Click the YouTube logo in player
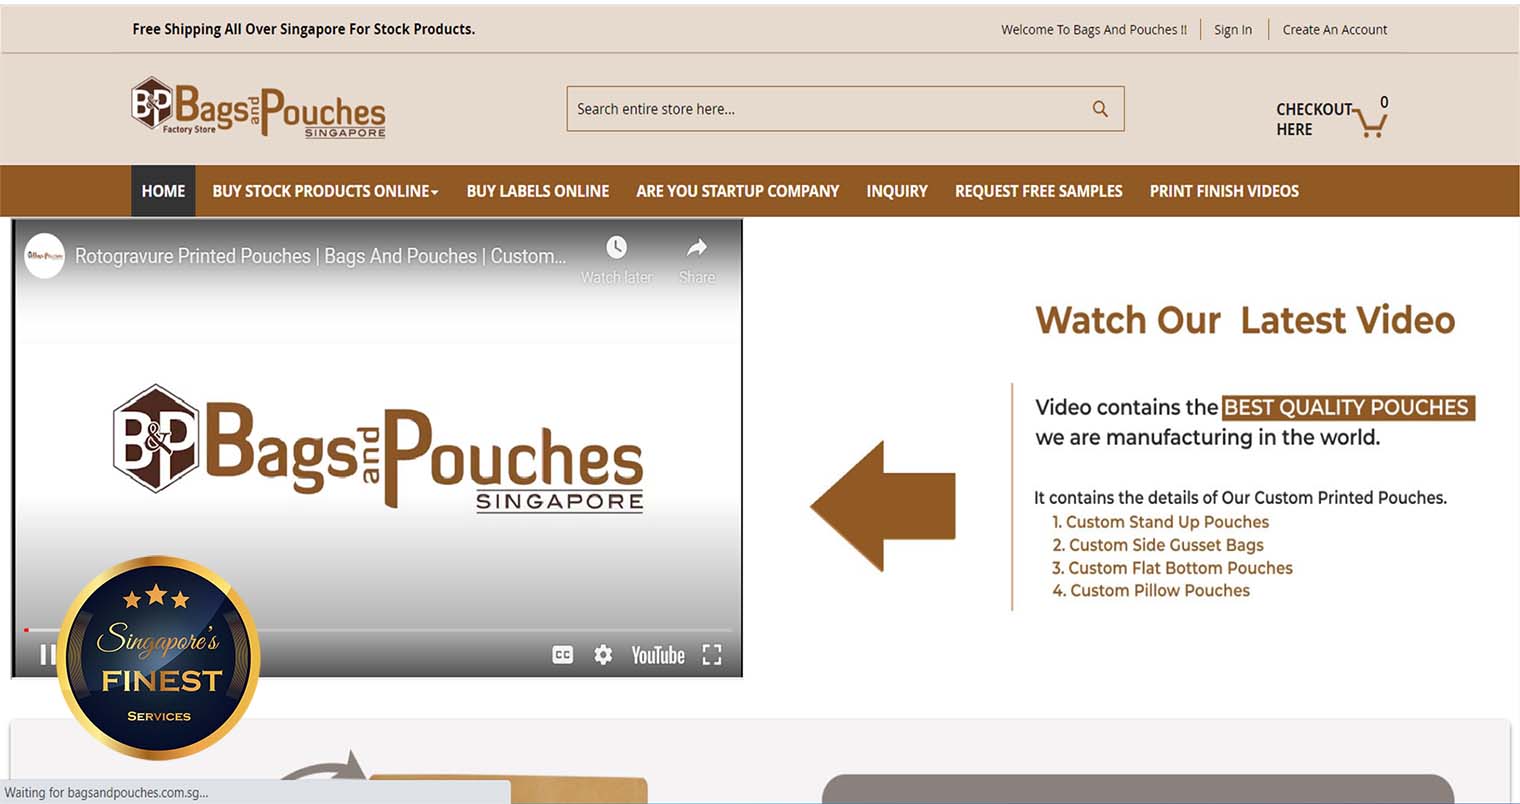Screen dimensions: 1520x804 point(658,655)
